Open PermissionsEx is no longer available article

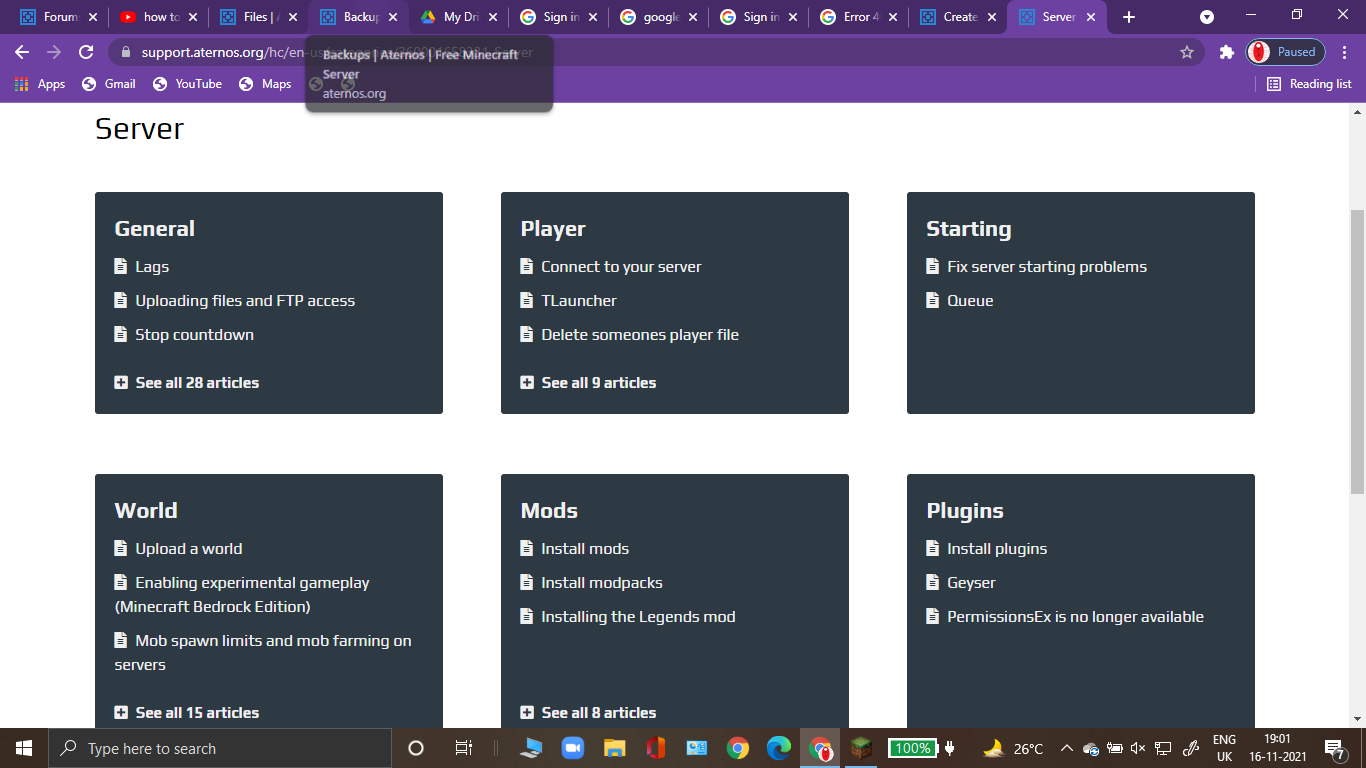coord(1075,617)
